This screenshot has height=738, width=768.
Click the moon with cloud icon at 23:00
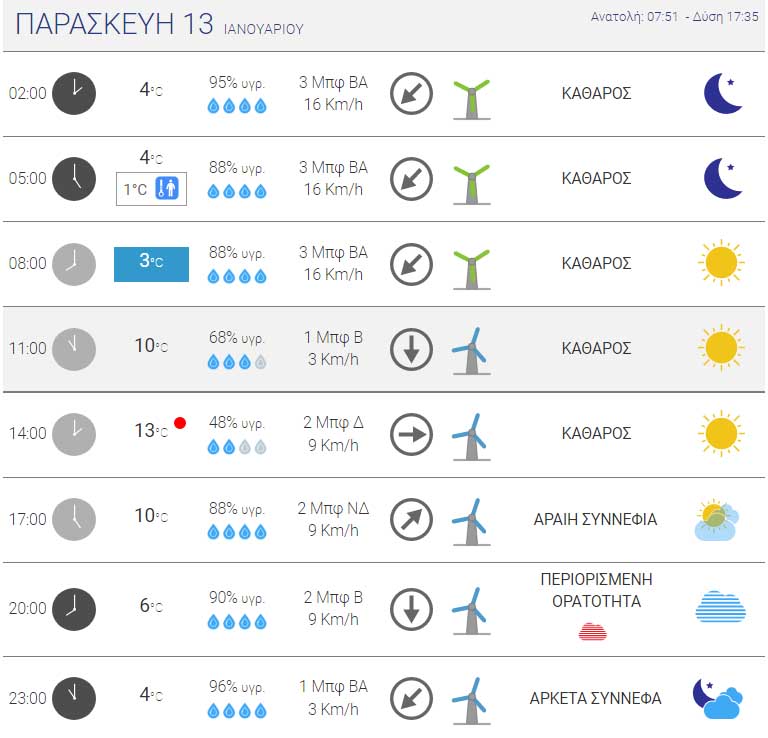tap(718, 699)
